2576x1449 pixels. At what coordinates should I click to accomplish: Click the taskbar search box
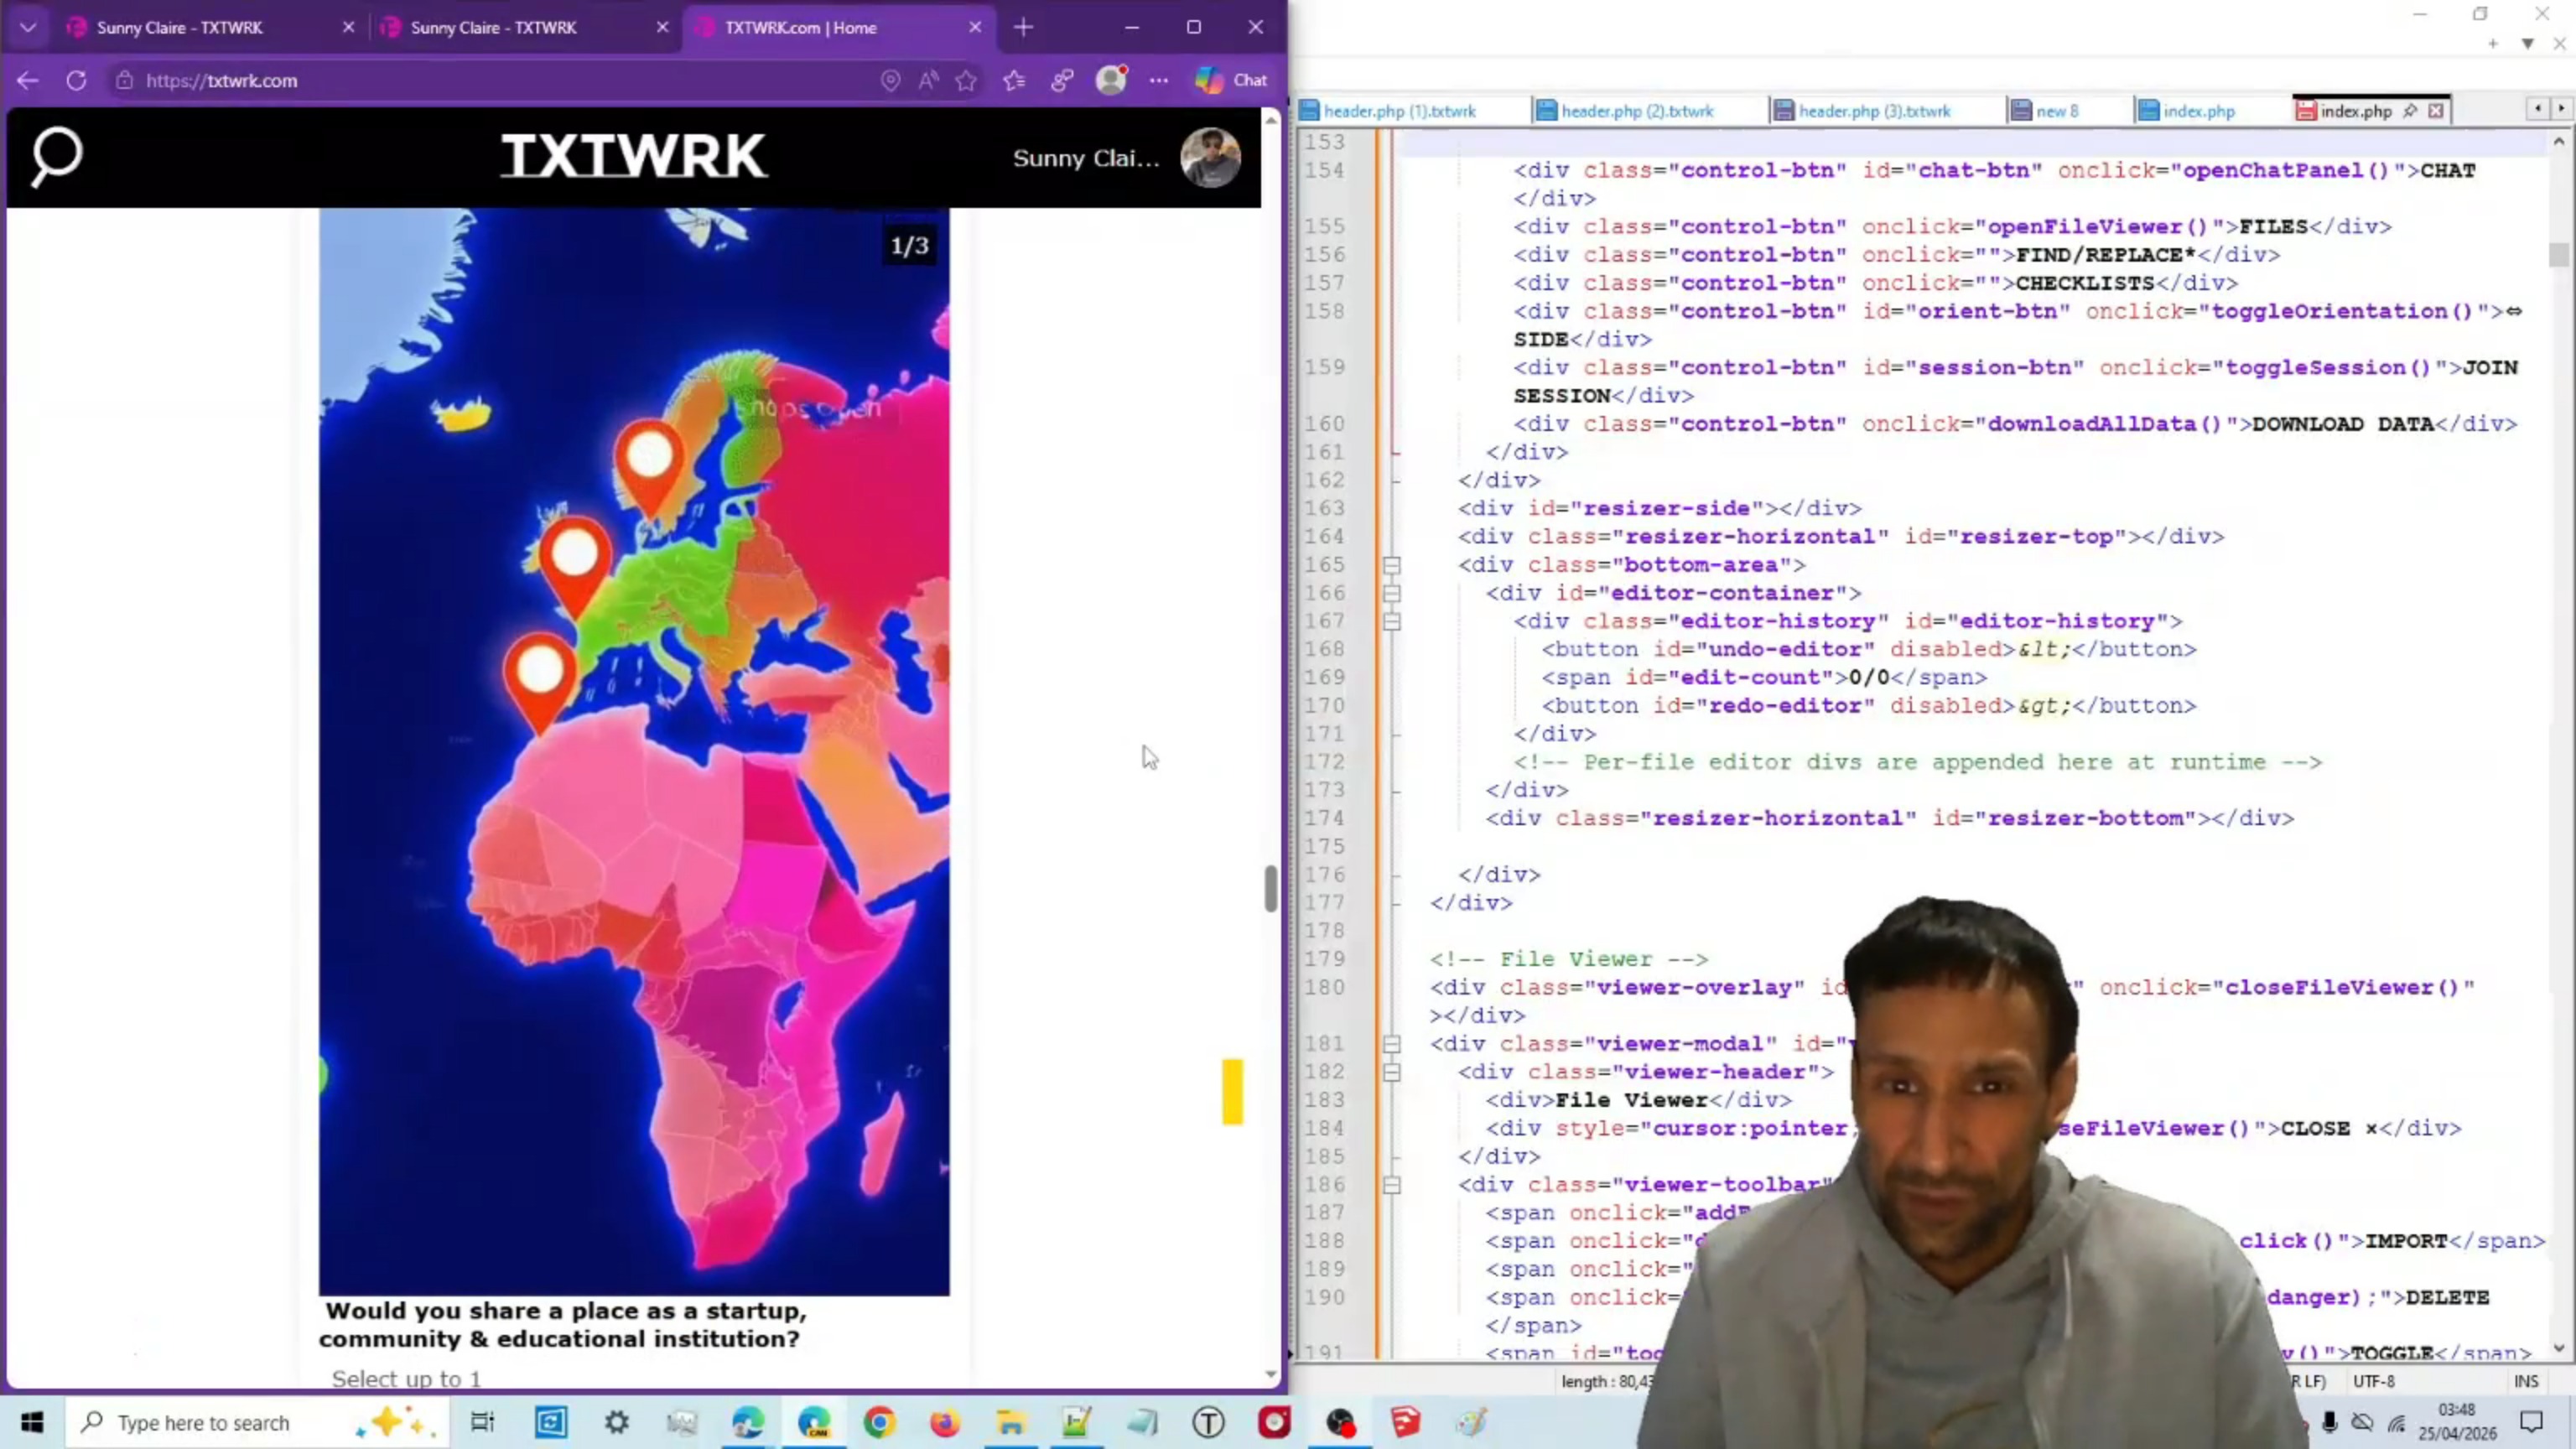pos(258,1422)
